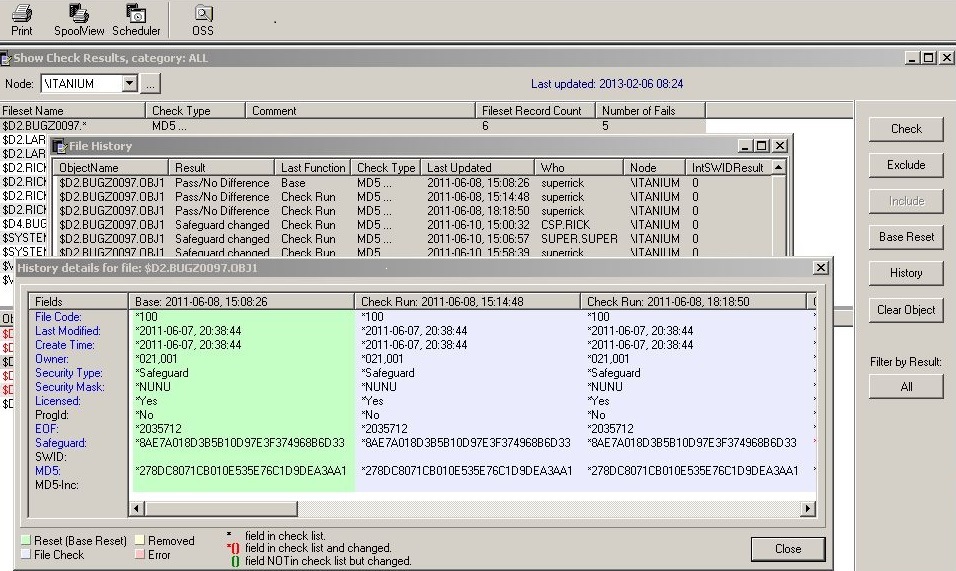Click the Show Check Results window icon
This screenshot has height=571, width=956.
(x=5, y=59)
